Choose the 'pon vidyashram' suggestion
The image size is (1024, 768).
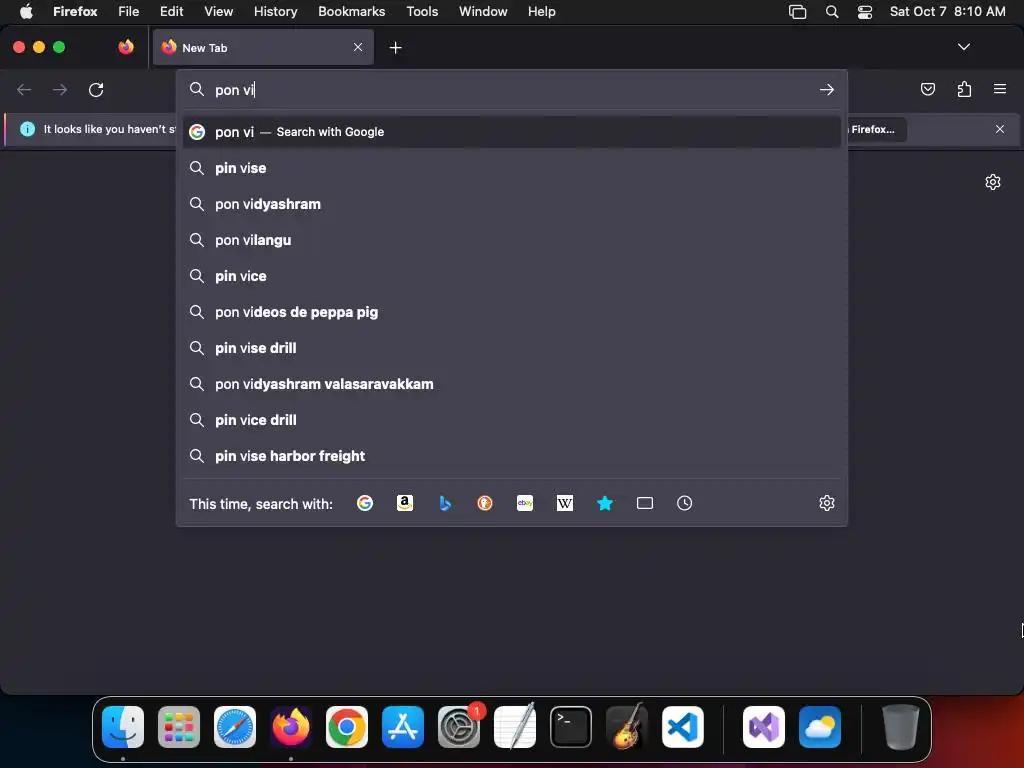[x=511, y=204]
